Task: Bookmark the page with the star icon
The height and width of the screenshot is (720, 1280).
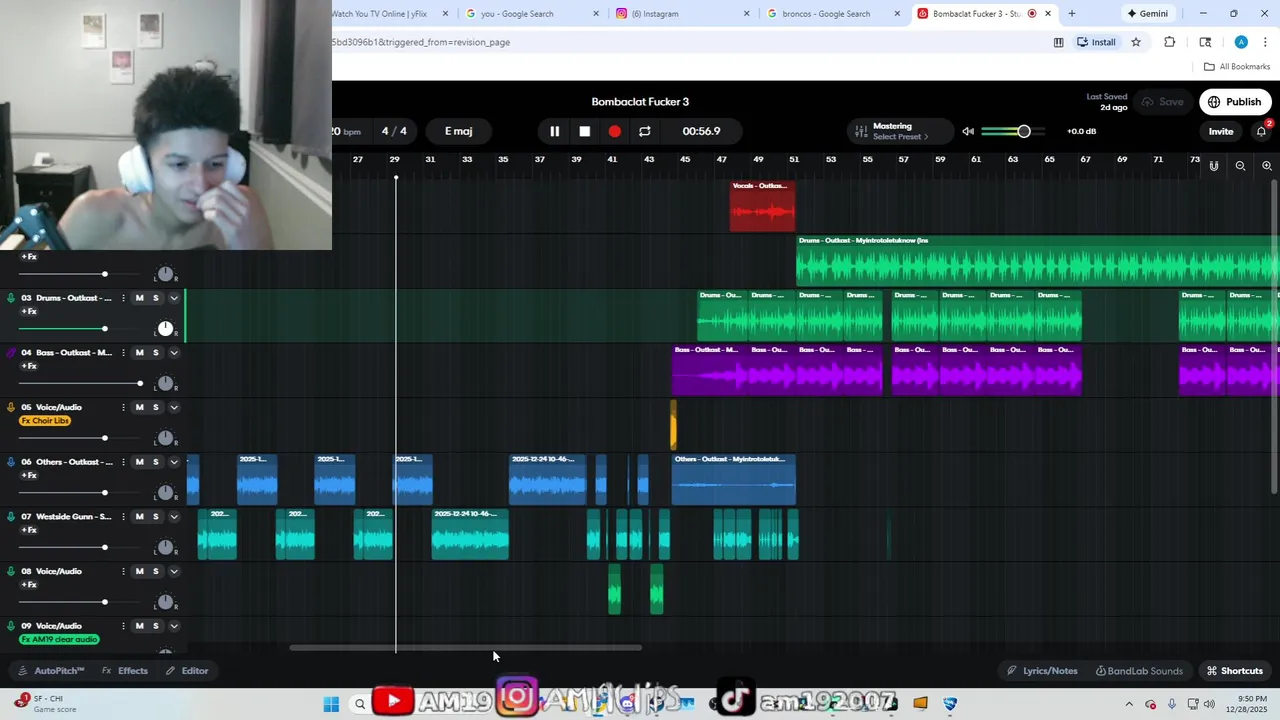Action: (1136, 42)
